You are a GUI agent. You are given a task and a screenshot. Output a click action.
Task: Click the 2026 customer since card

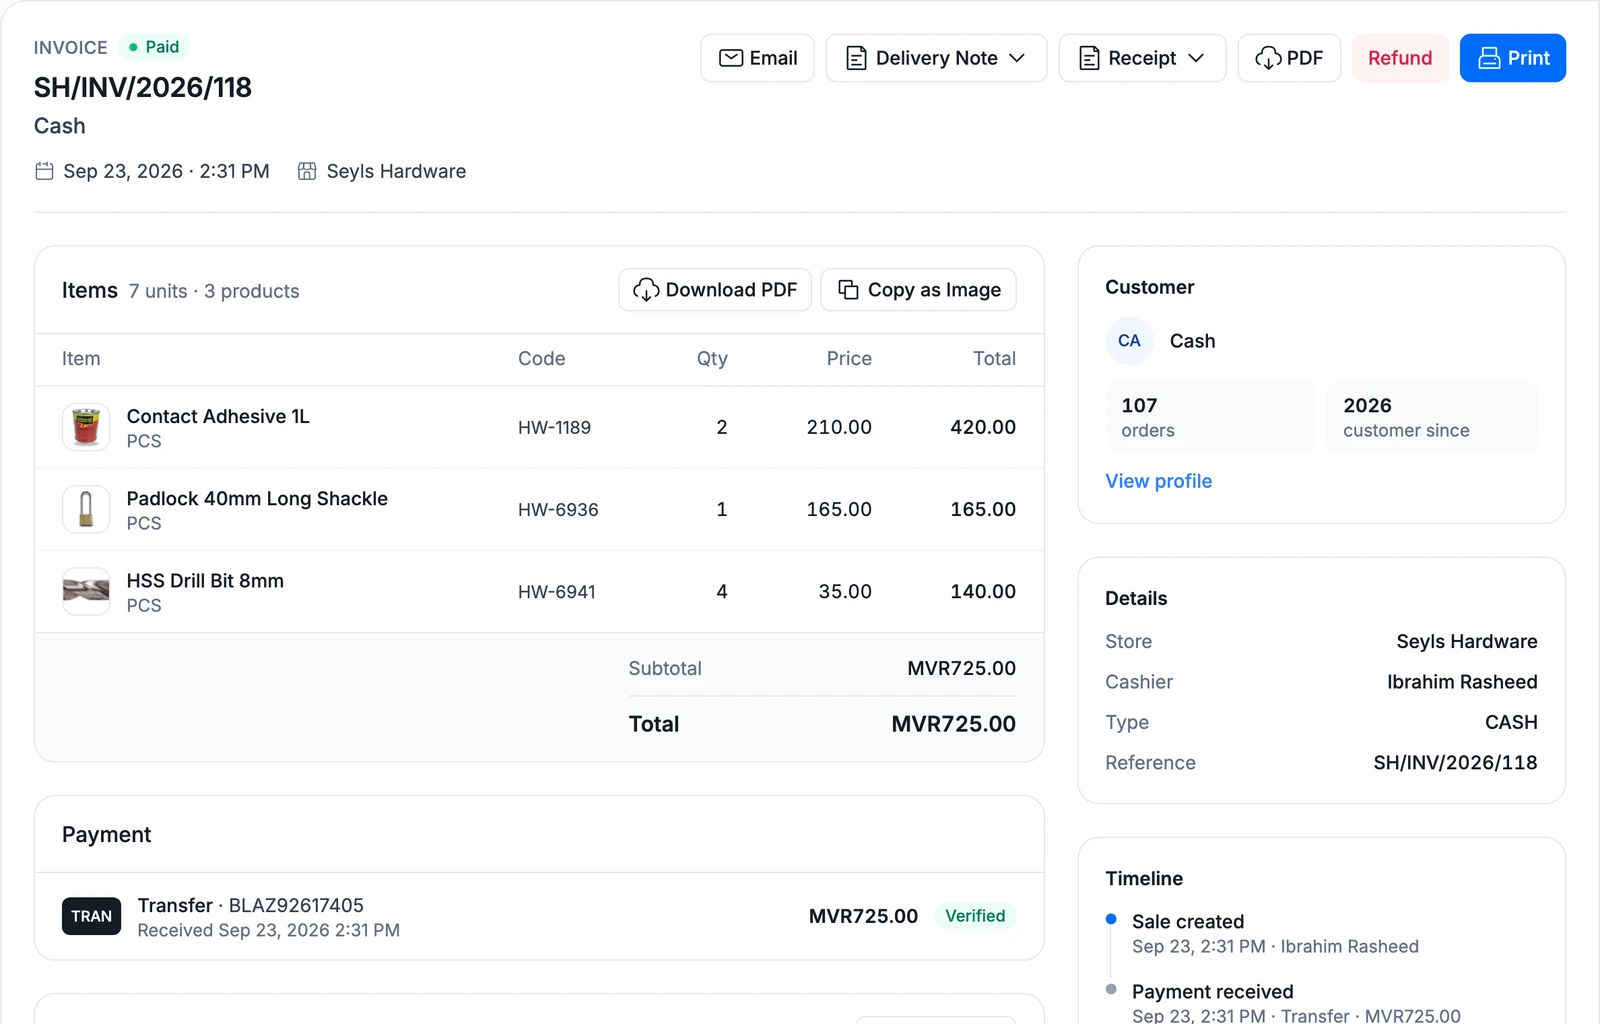(1432, 416)
